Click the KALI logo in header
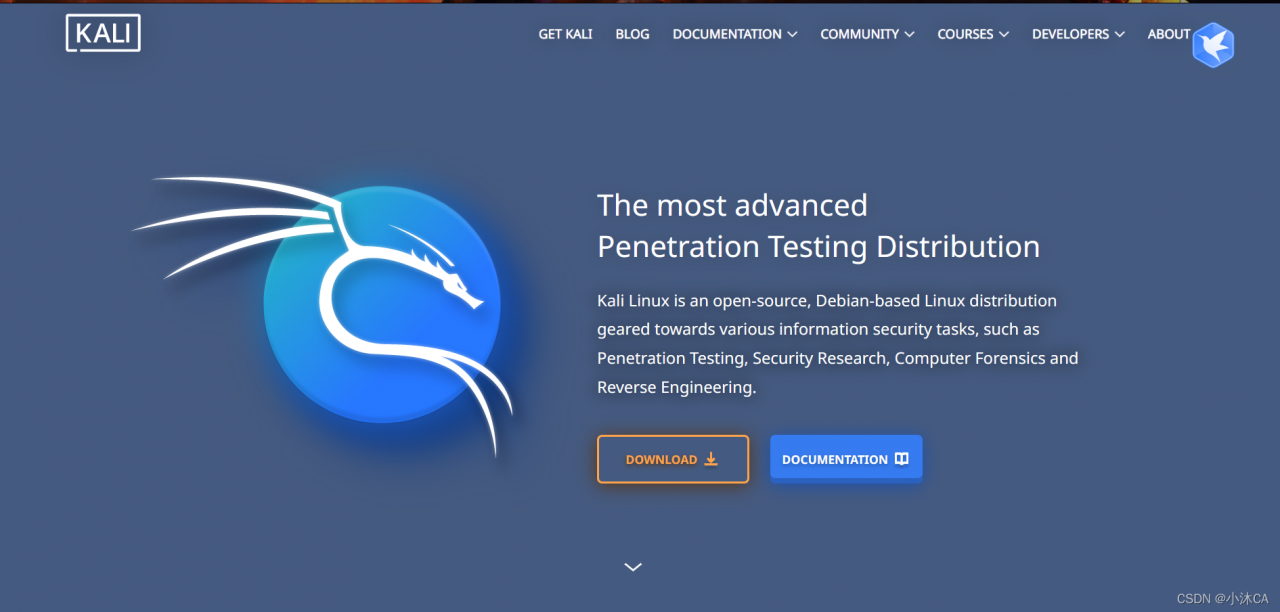Viewport: 1280px width, 612px height. (x=103, y=33)
